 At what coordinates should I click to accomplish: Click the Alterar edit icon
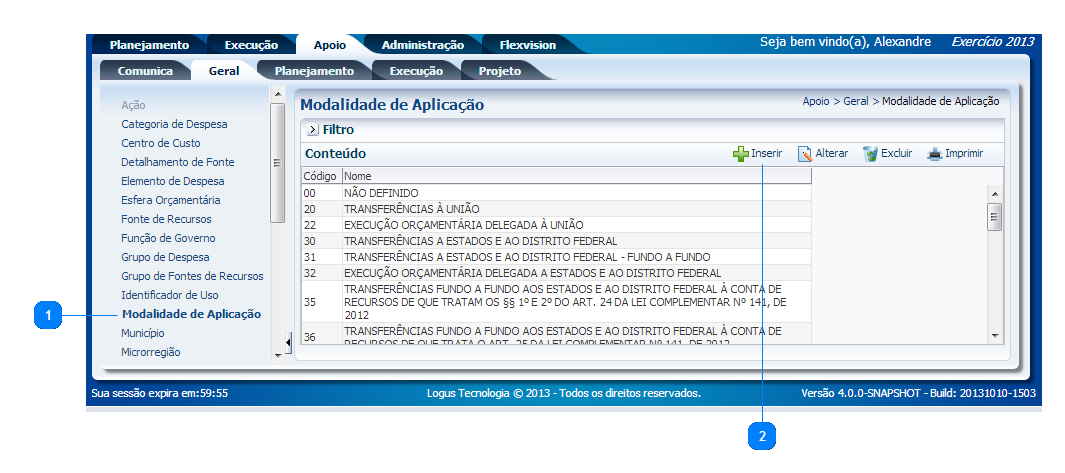click(x=804, y=154)
